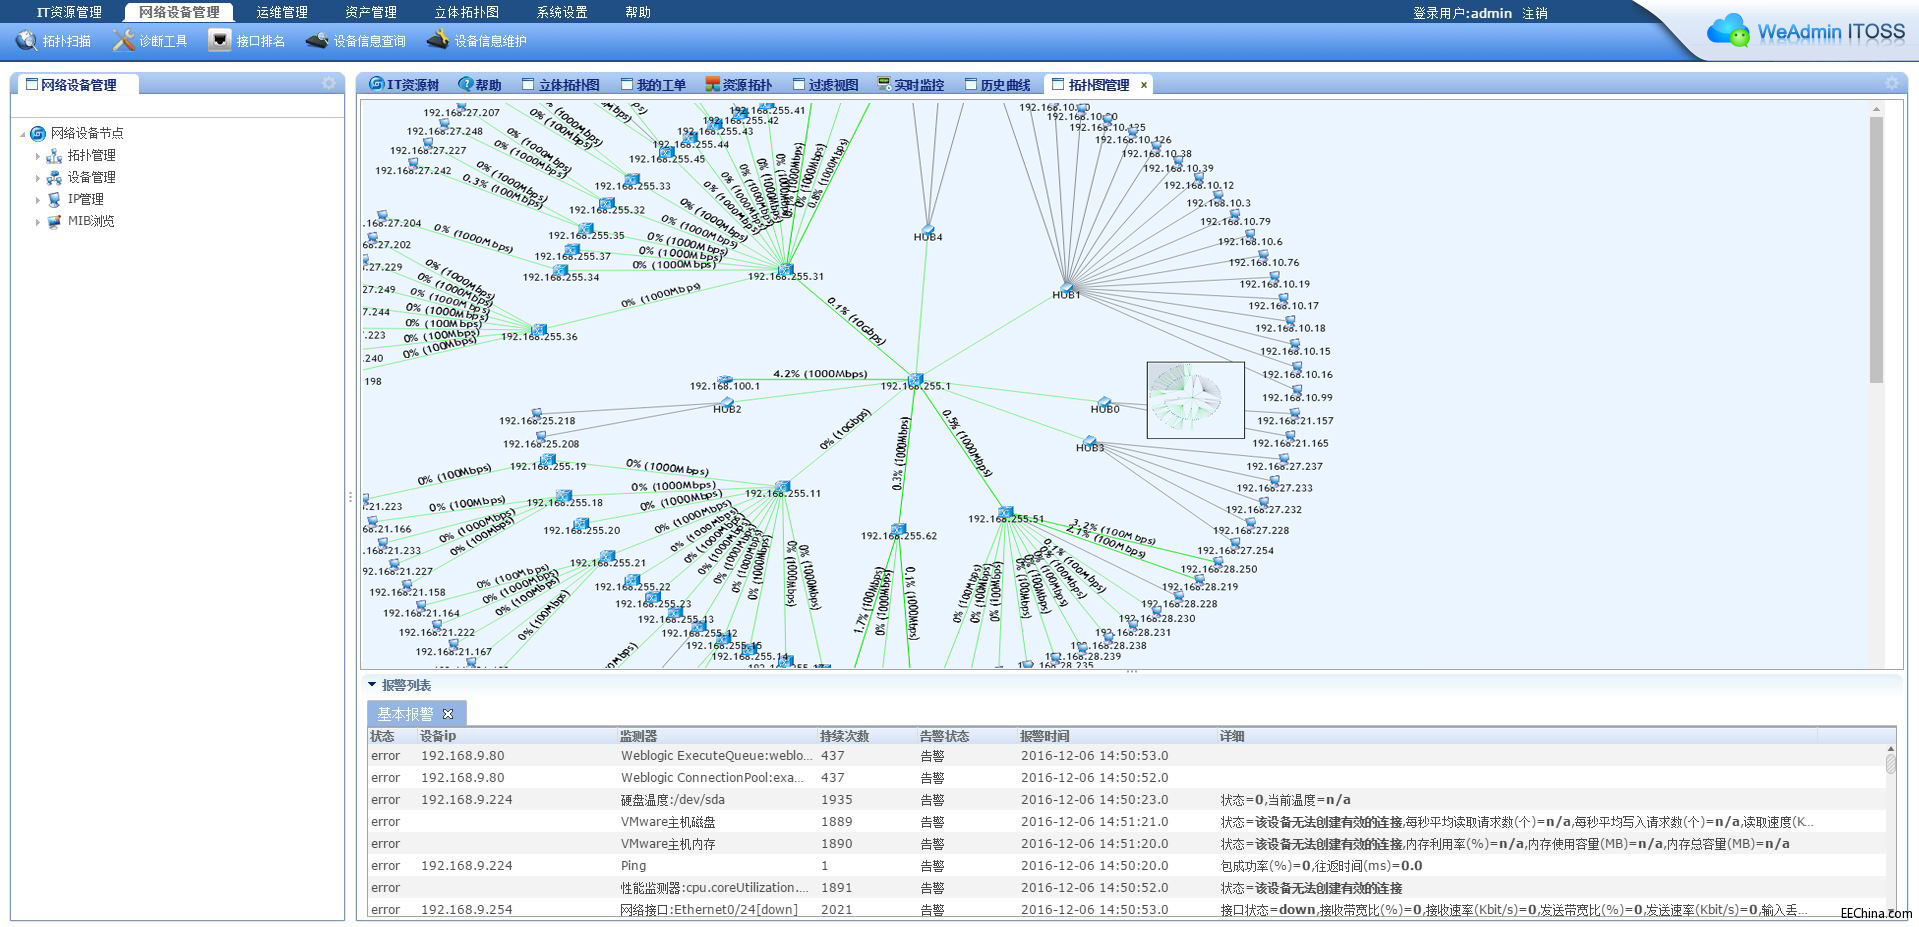Click the 接口排名 interface ranking icon
Viewport: 1919px width, 927px height.
point(247,41)
